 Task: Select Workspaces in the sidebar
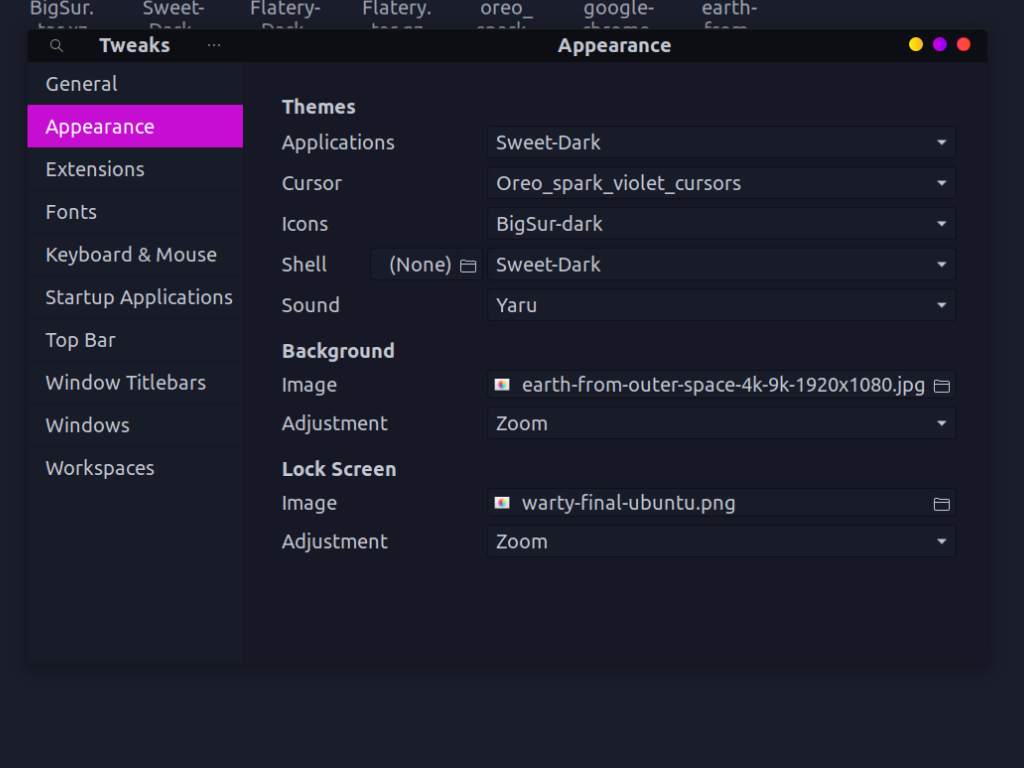[135, 468]
